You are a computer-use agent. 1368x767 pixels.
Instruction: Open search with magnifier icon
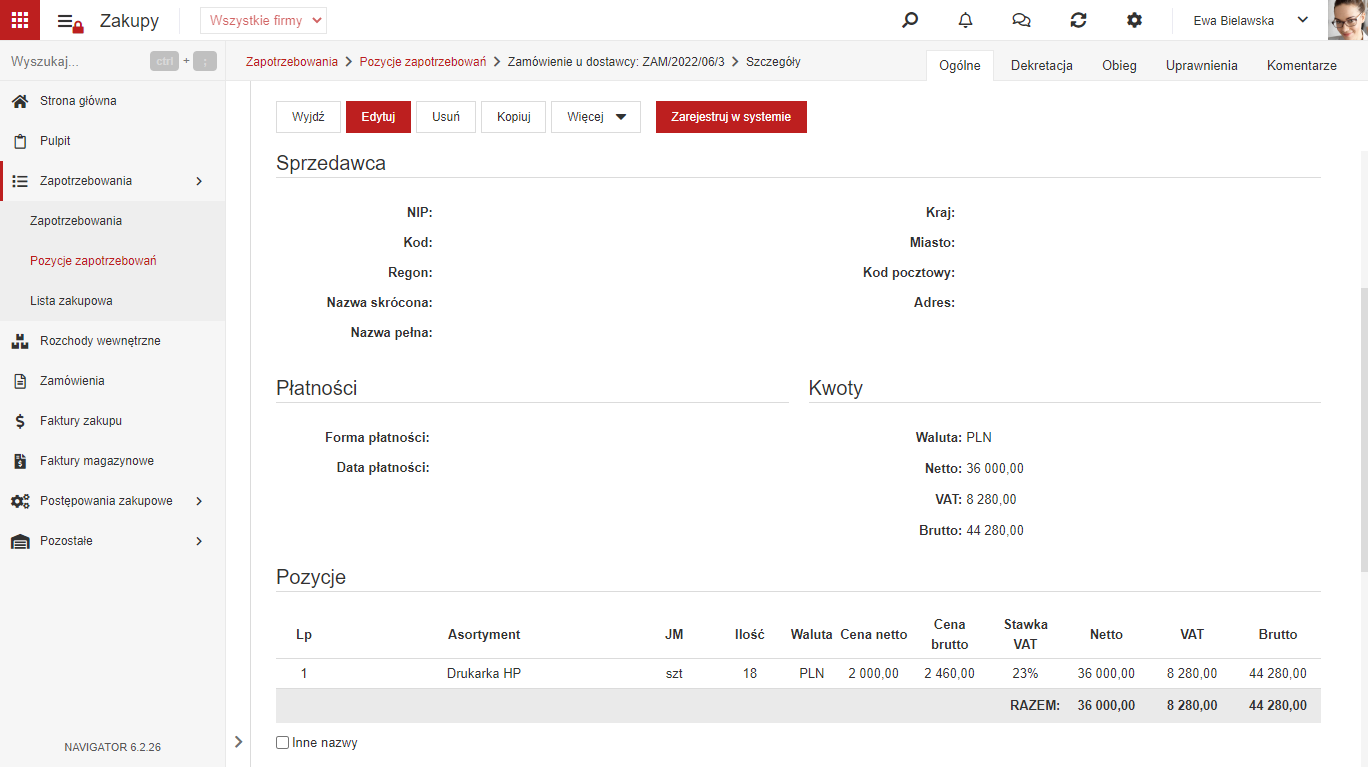click(910, 20)
